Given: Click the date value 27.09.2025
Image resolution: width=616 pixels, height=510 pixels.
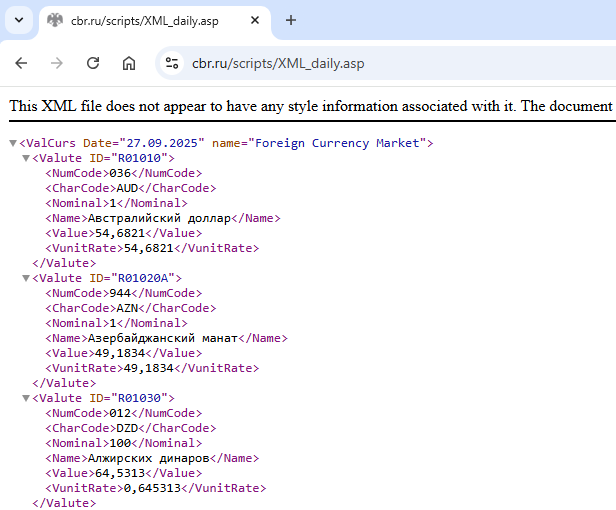Looking at the screenshot, I should click(162, 143).
